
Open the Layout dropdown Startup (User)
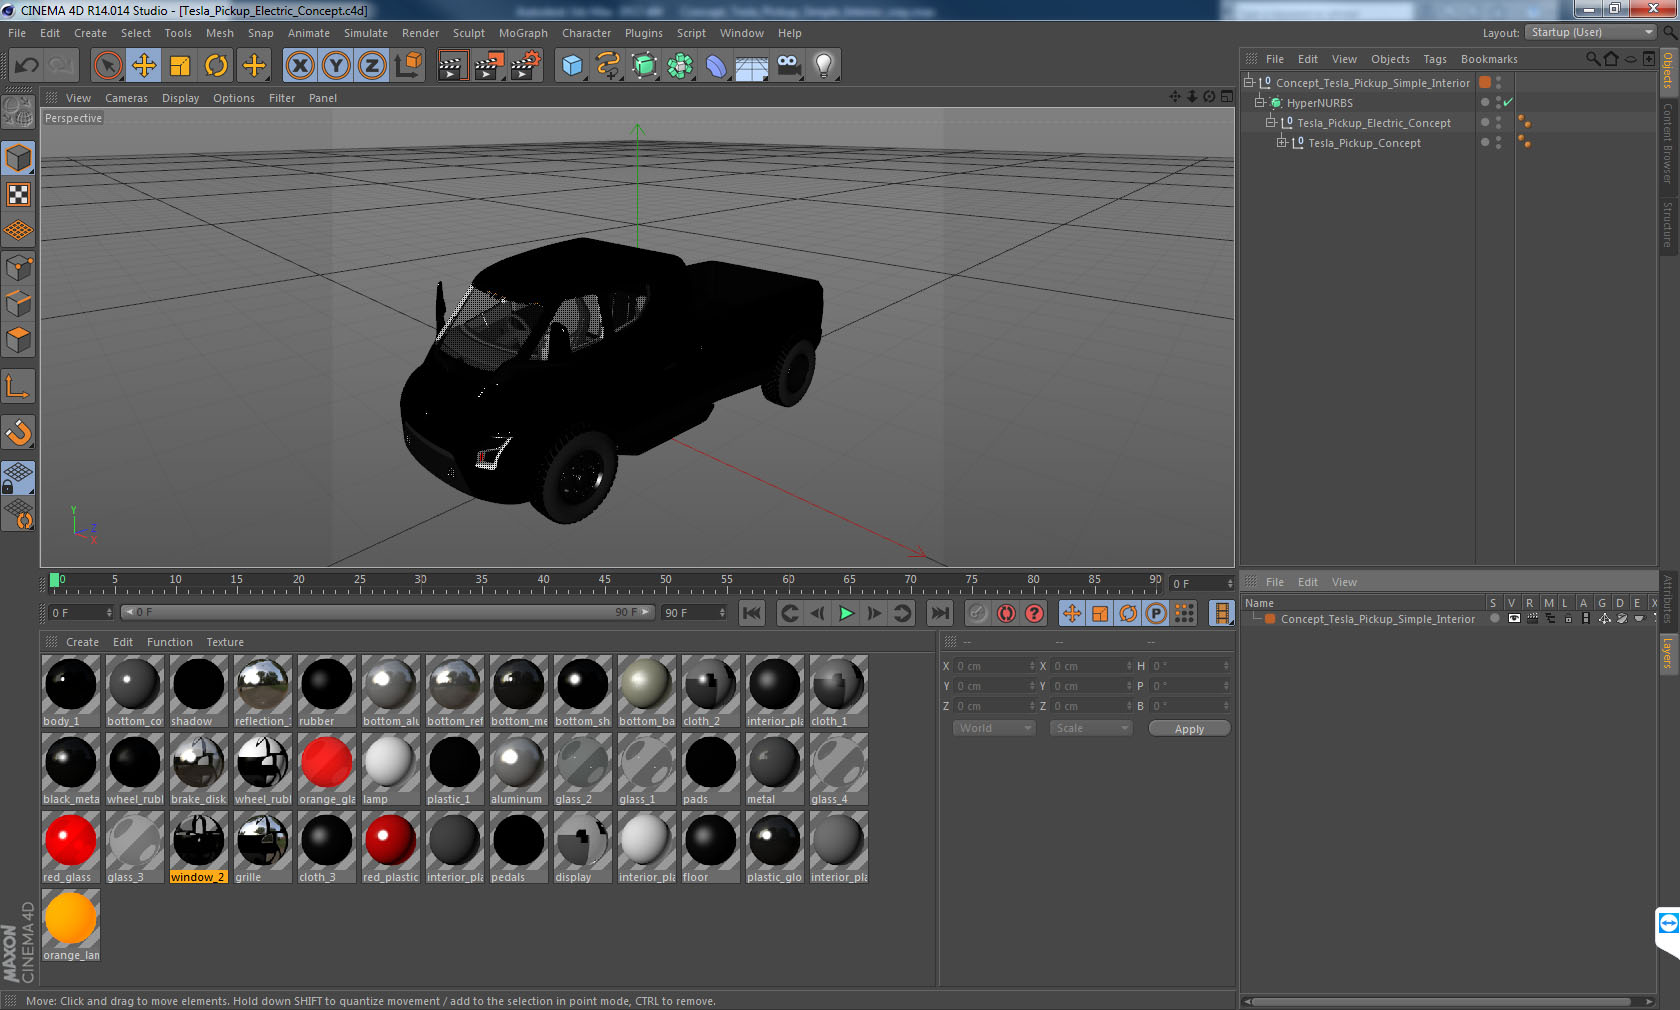[x=1592, y=32]
